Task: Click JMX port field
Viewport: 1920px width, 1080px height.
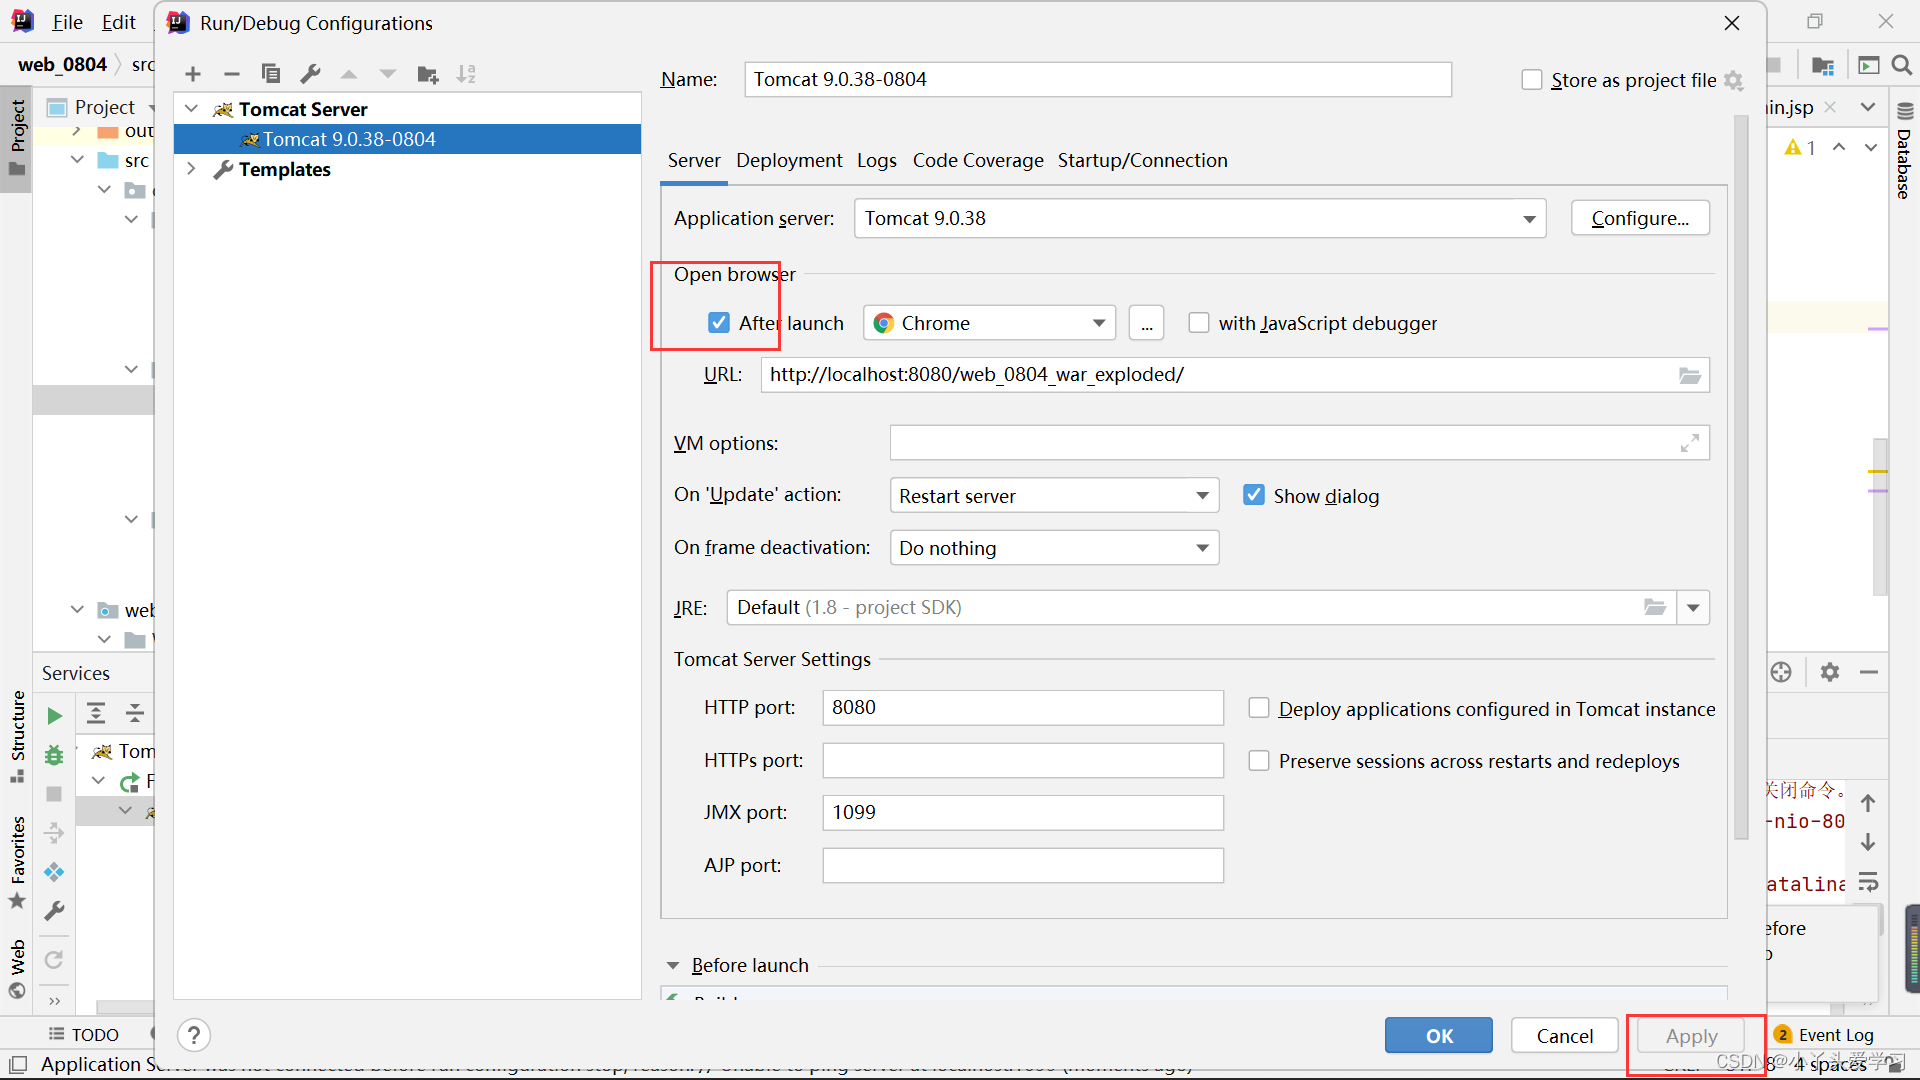Action: [x=1023, y=812]
